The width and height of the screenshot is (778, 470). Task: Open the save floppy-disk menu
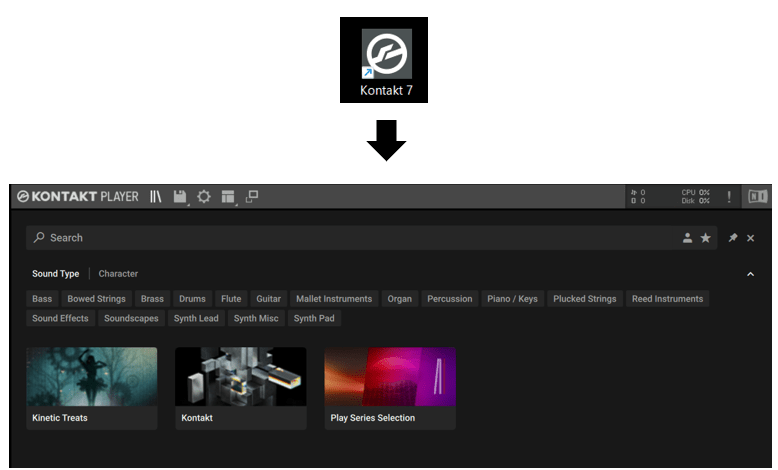point(181,197)
